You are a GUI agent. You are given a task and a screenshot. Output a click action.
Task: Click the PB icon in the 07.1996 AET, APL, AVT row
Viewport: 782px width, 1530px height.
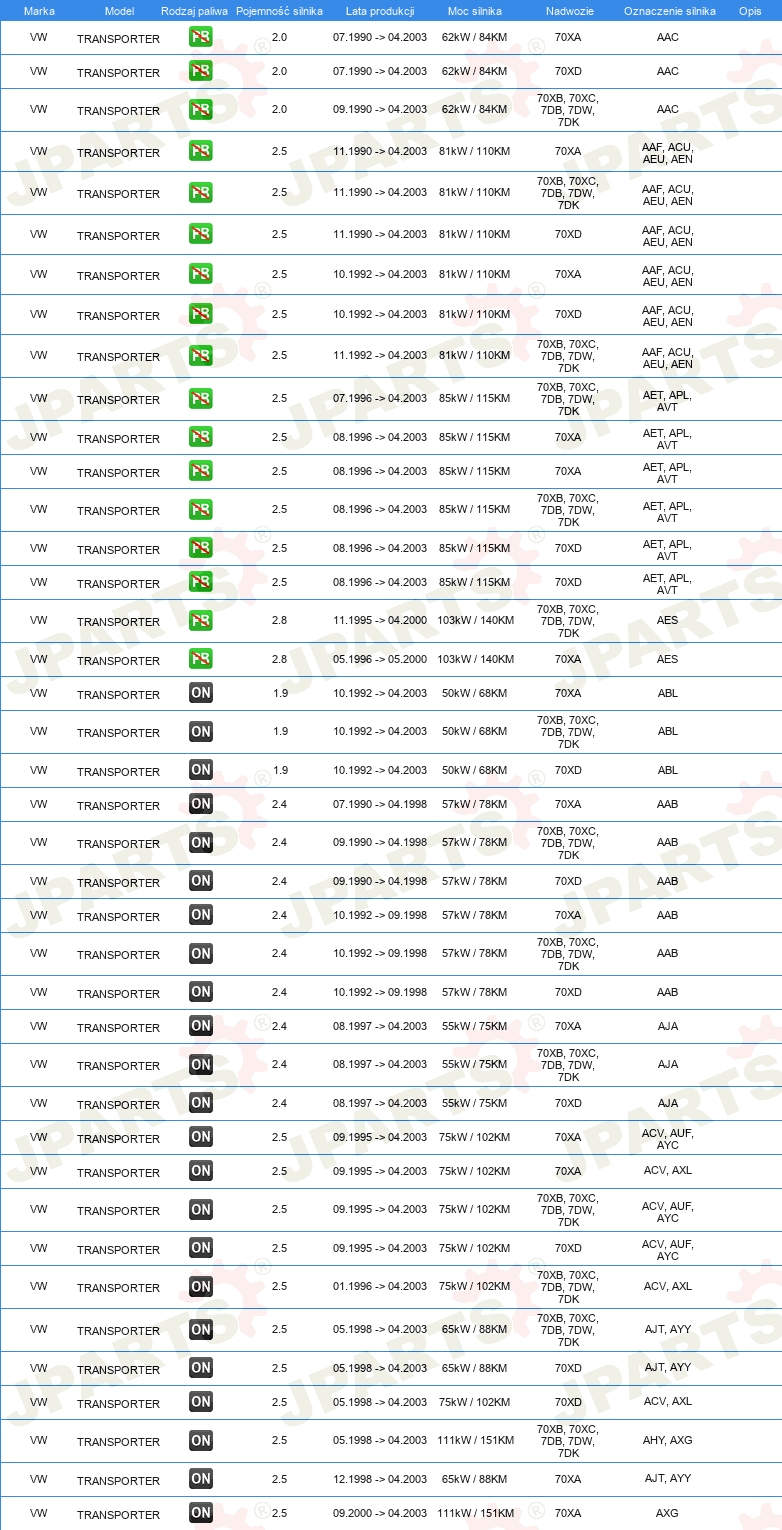click(201, 398)
